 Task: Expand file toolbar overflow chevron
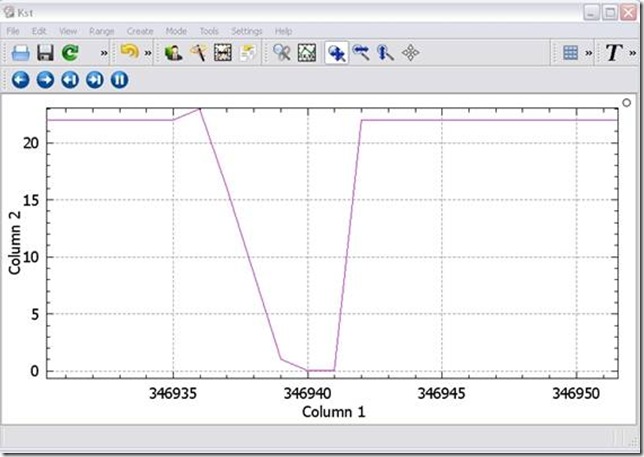pos(104,53)
